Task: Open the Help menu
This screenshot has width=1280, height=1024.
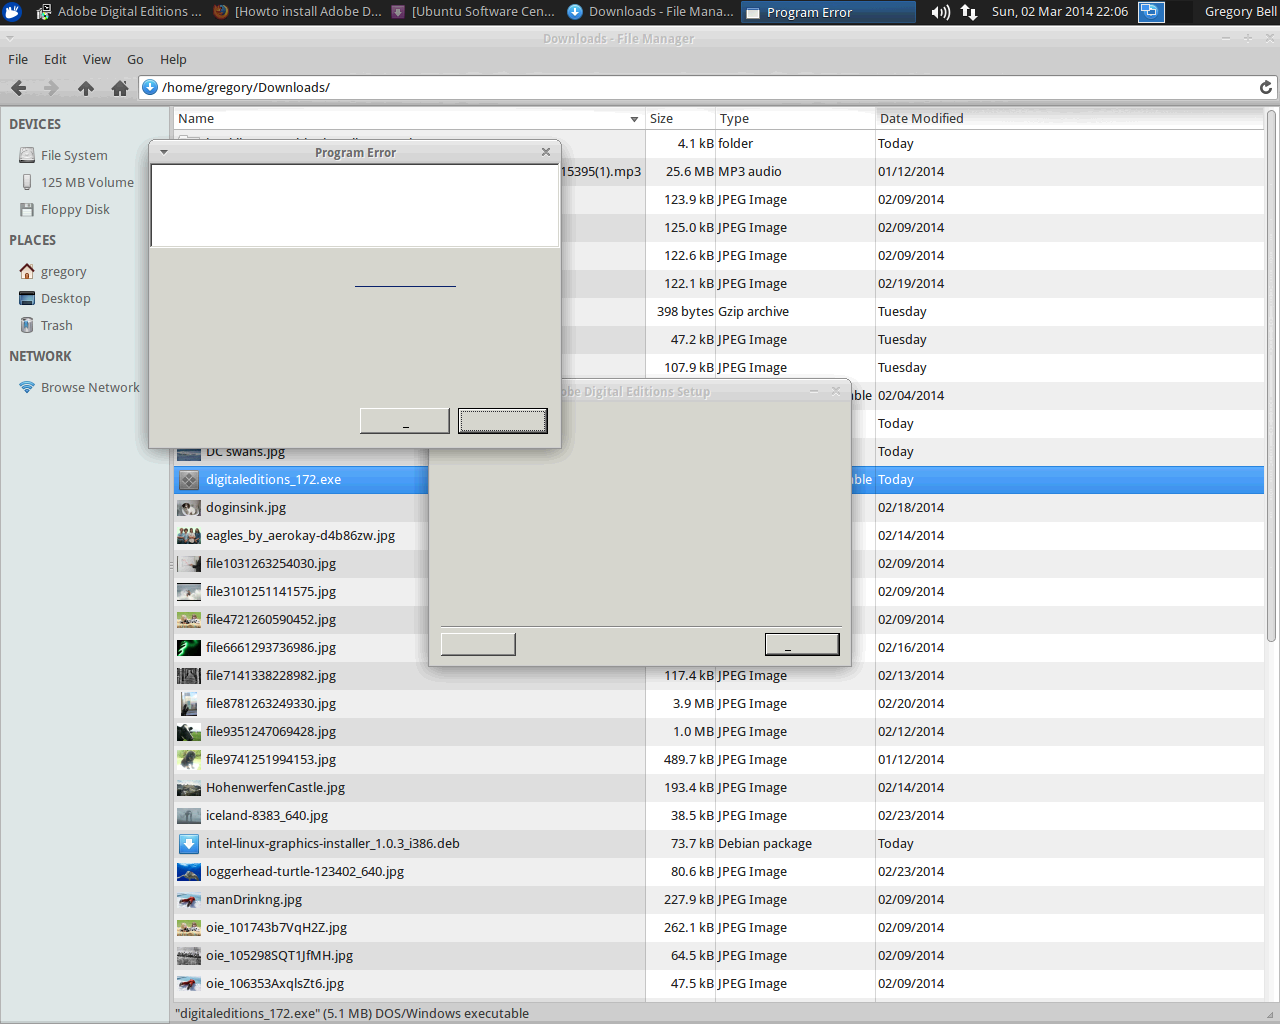Action: (x=173, y=60)
